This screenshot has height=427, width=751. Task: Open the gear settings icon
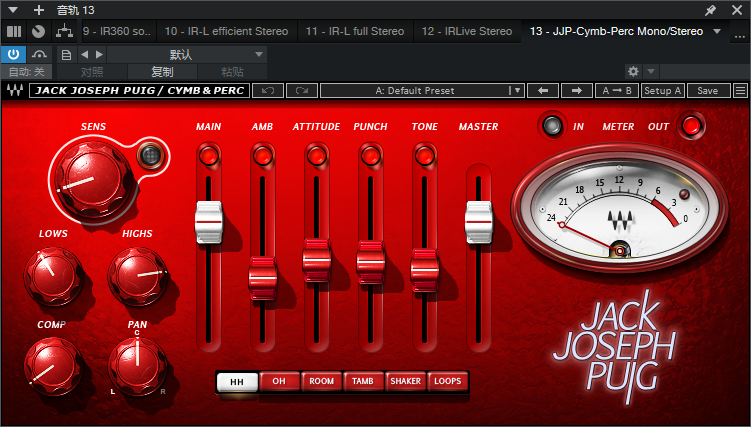click(633, 72)
